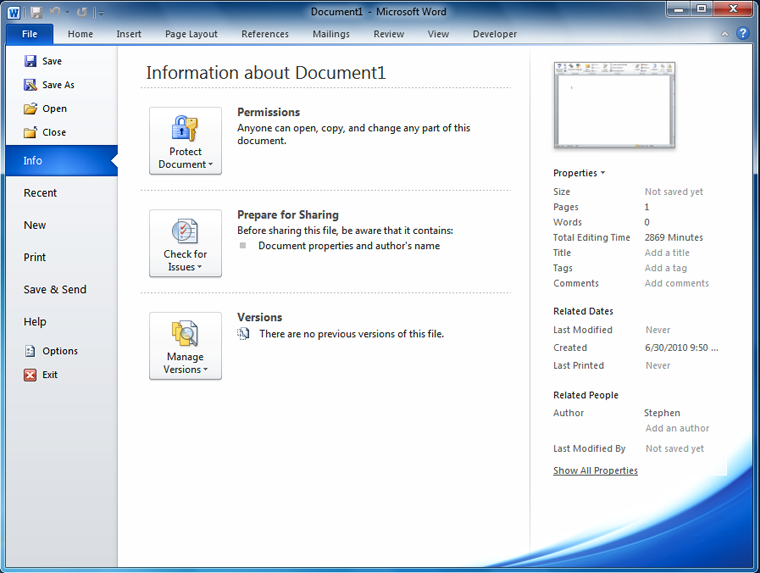
Task: Switch to the Page Layout tab
Action: pyautogui.click(x=191, y=34)
